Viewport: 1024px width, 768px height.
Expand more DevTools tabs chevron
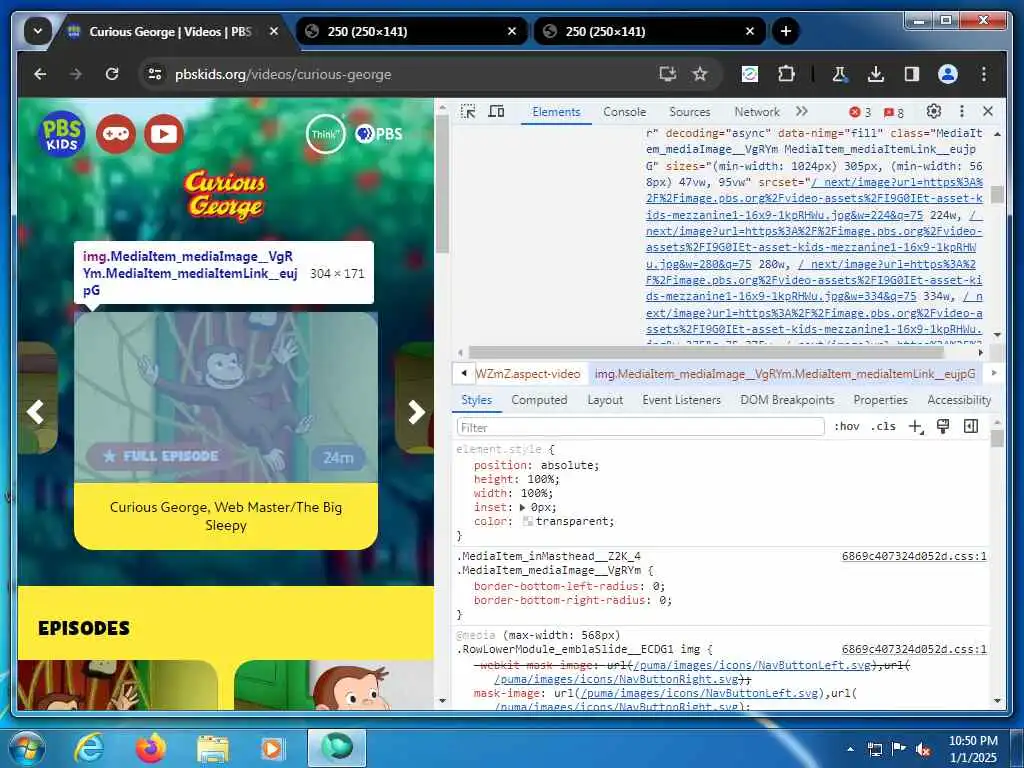802,112
